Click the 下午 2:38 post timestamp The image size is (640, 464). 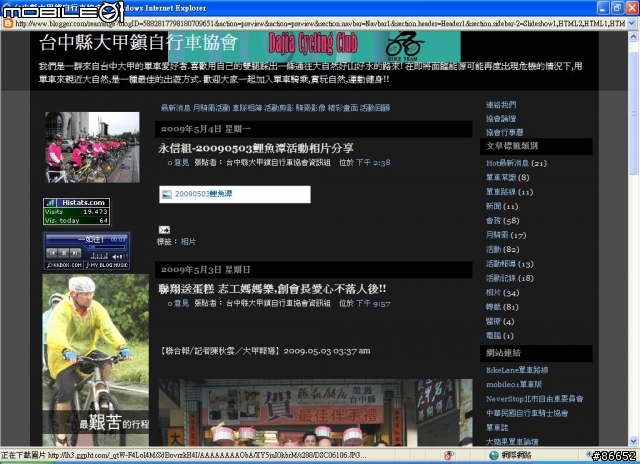pyautogui.click(x=373, y=162)
